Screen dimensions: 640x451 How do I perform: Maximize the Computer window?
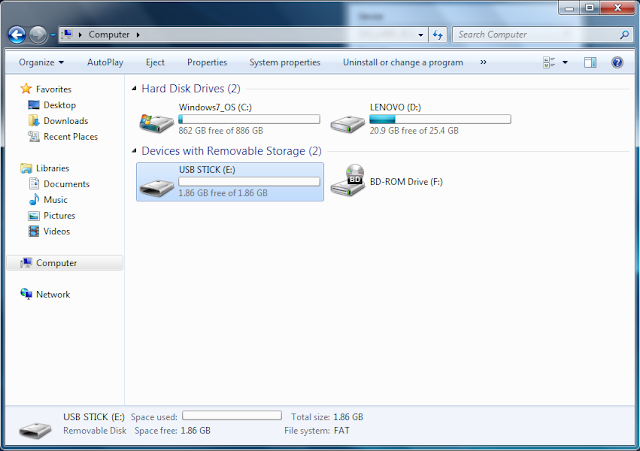click(x=589, y=8)
